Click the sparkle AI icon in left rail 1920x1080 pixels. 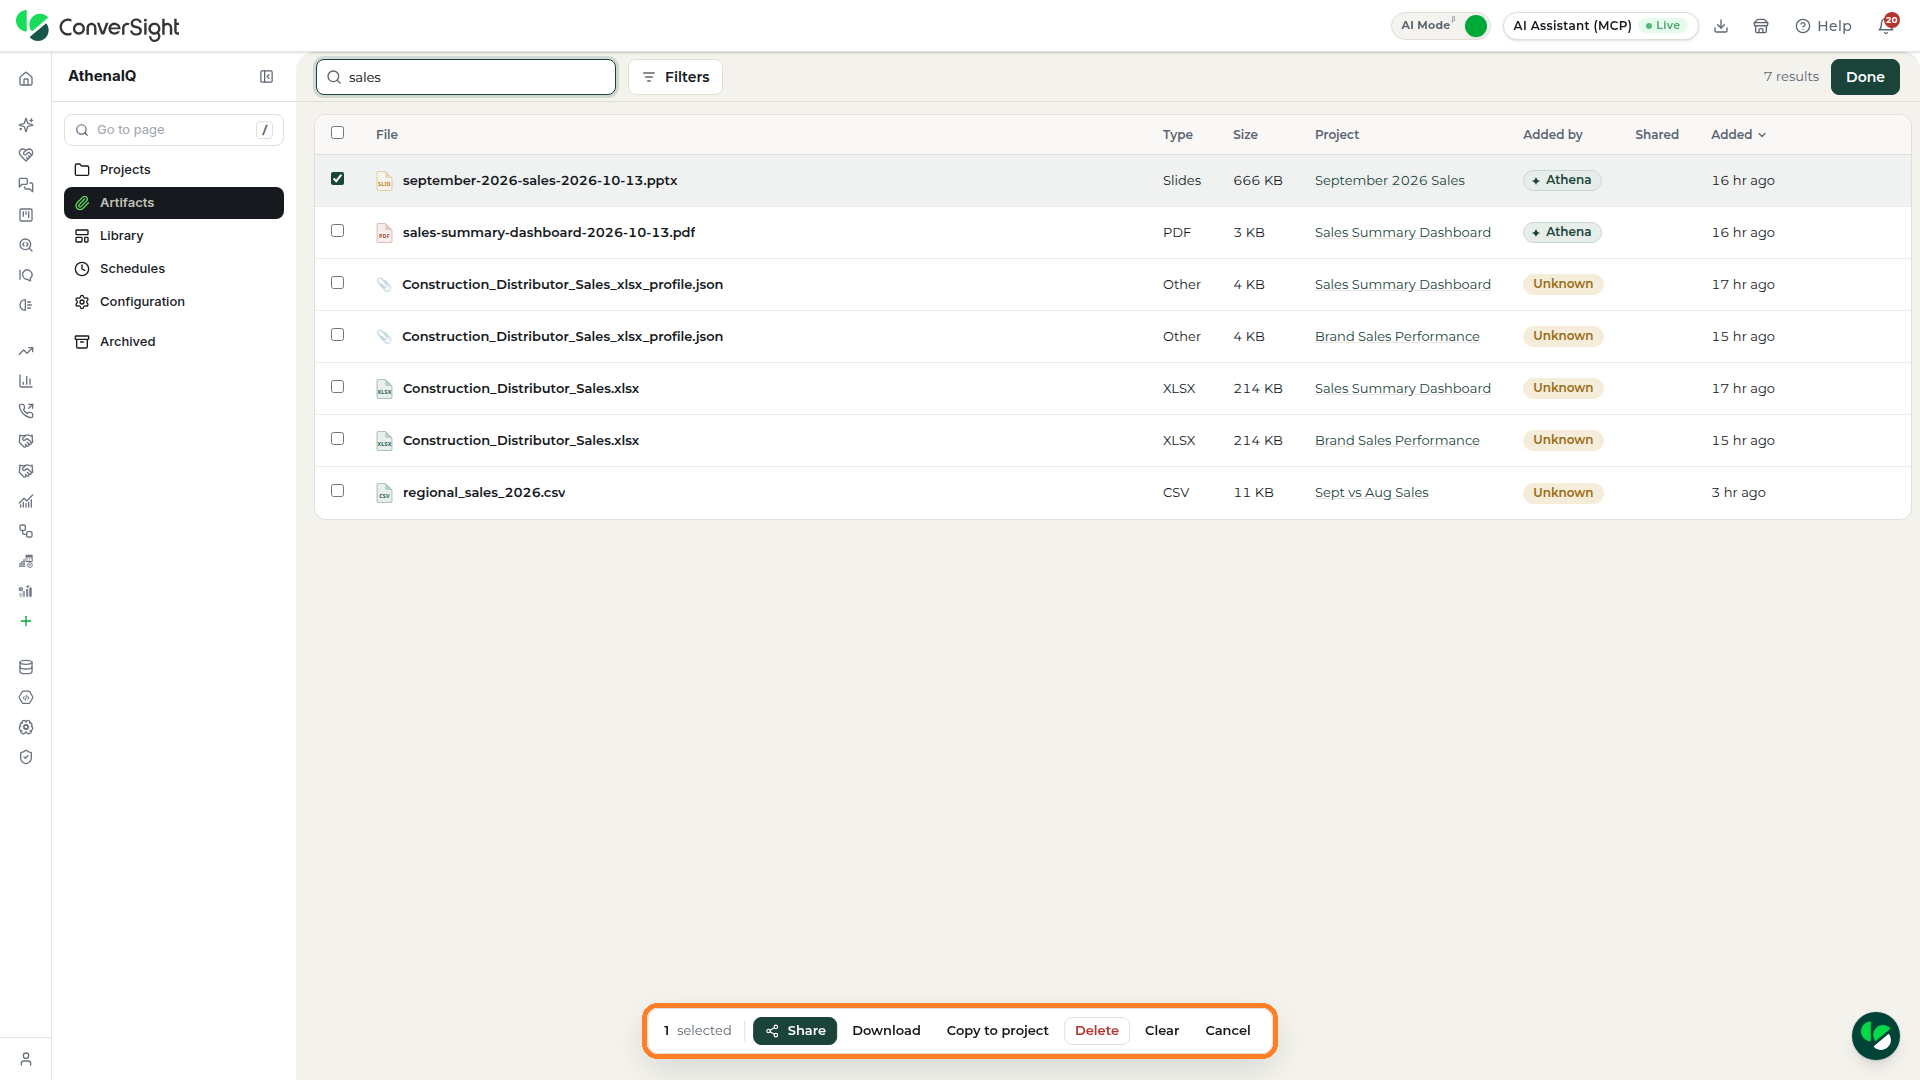[x=26, y=125]
